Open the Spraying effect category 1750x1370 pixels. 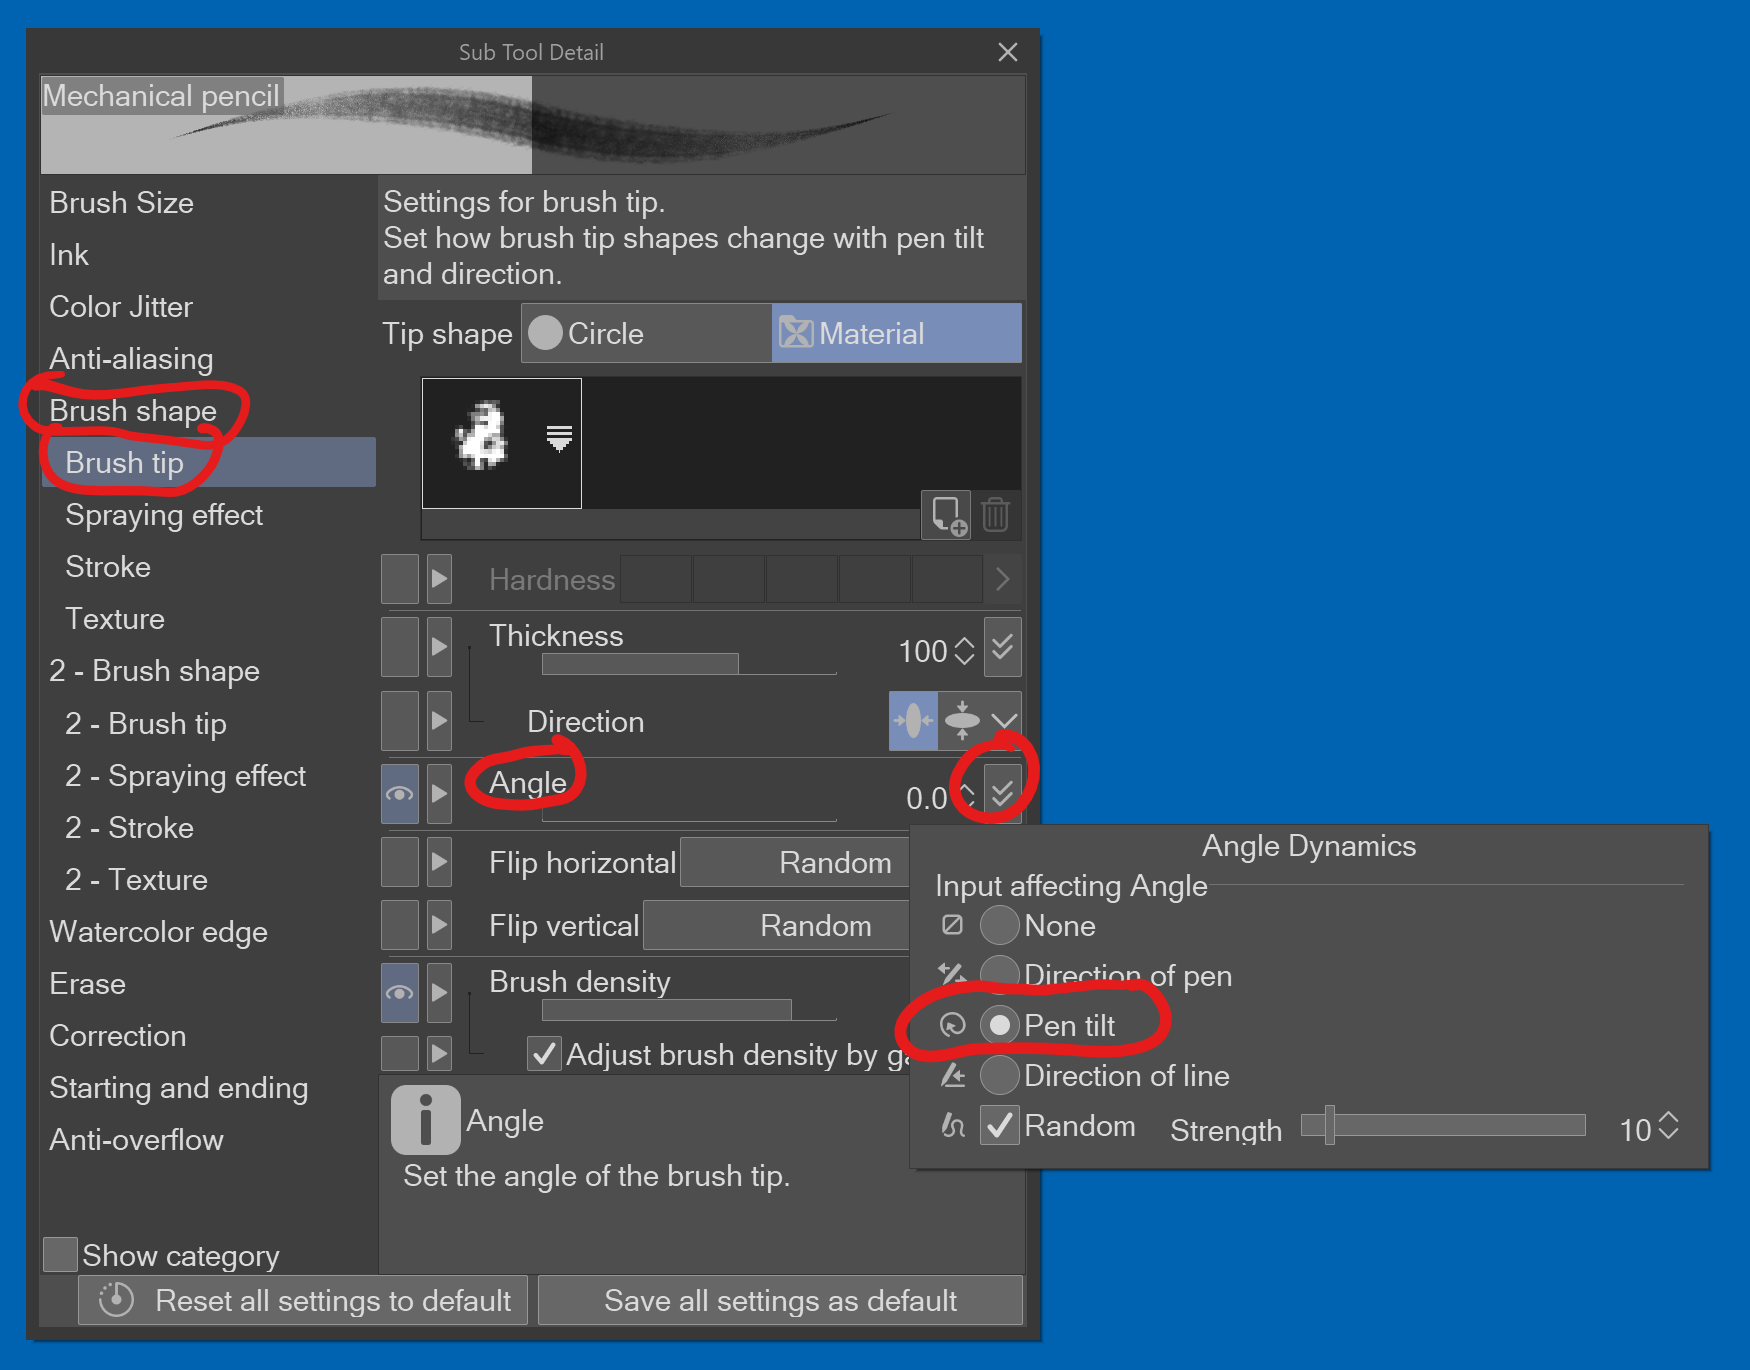(164, 515)
